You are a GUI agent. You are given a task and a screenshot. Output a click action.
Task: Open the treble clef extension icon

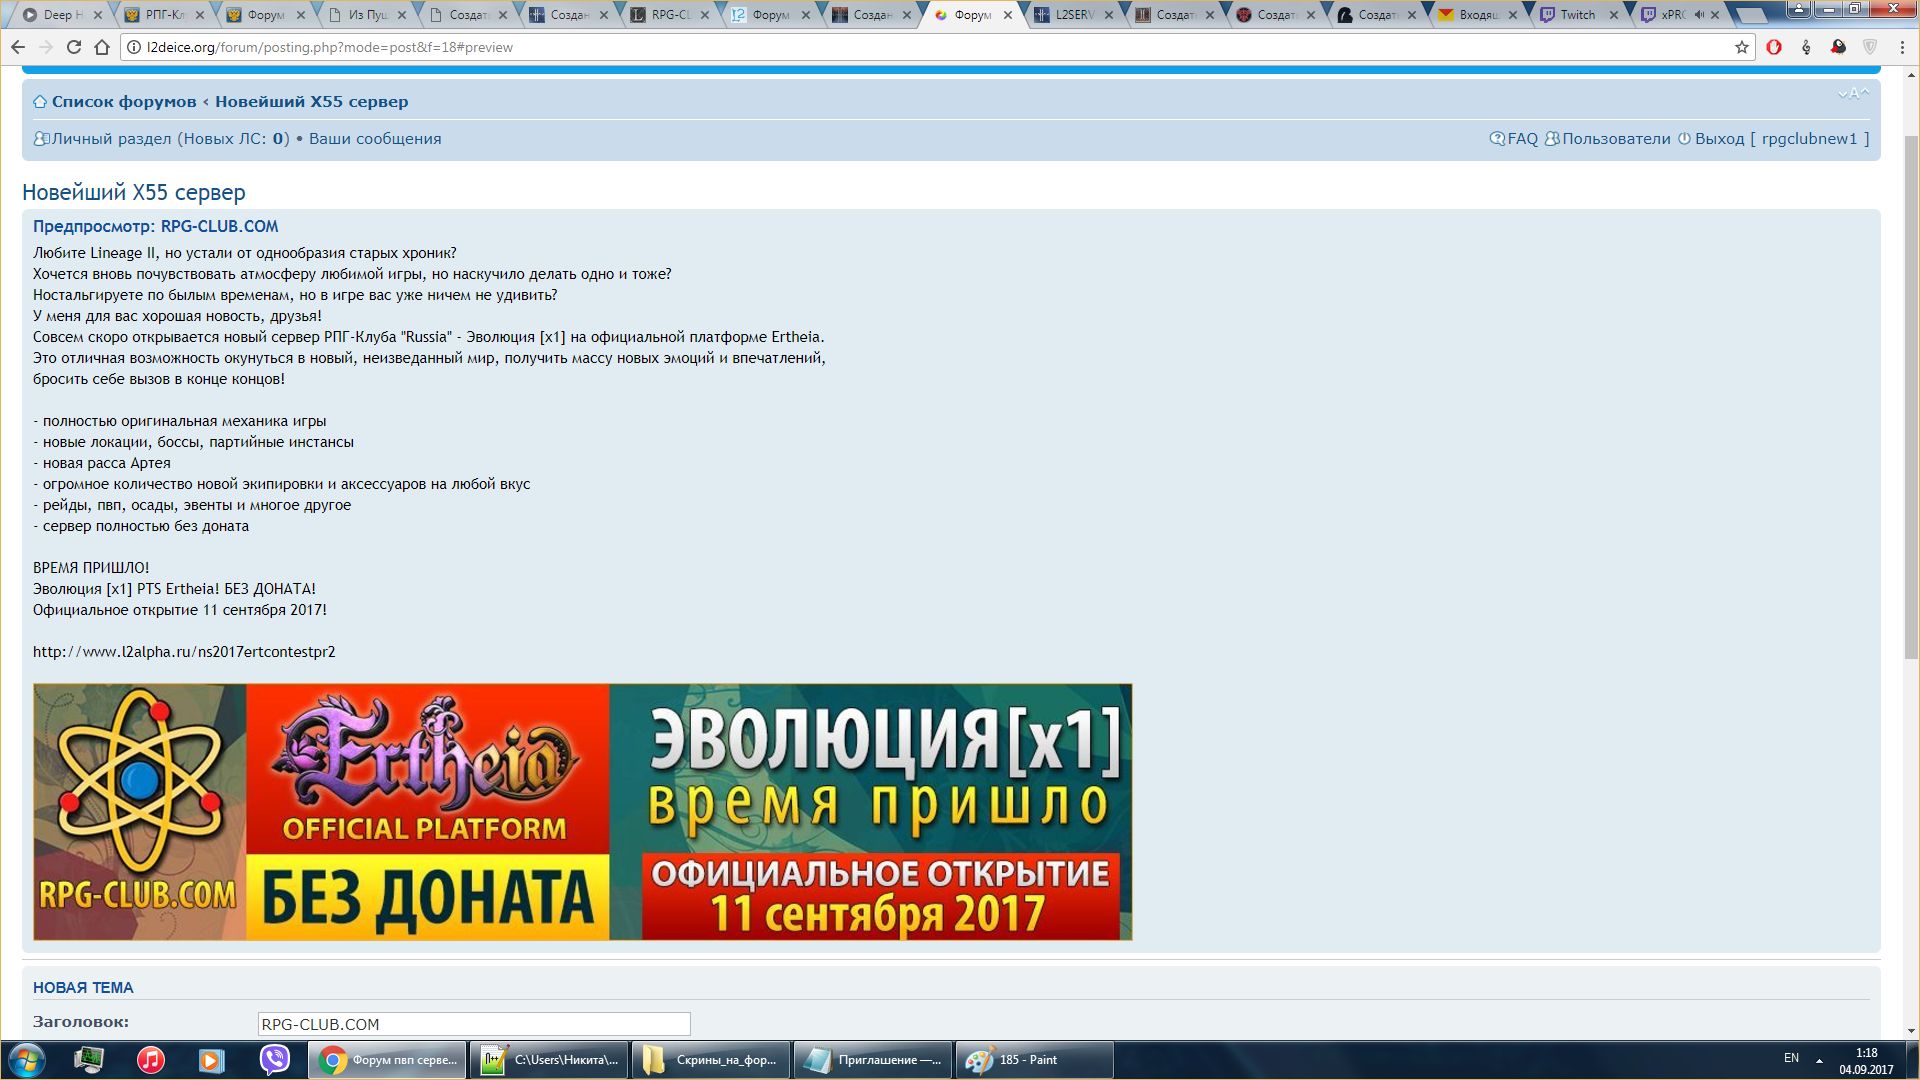(x=1806, y=47)
